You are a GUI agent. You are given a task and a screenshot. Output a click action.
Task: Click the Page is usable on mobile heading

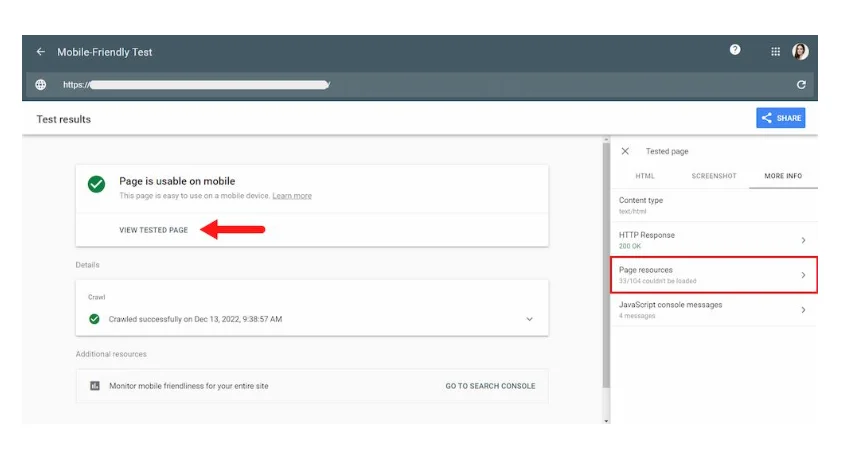[x=177, y=181]
